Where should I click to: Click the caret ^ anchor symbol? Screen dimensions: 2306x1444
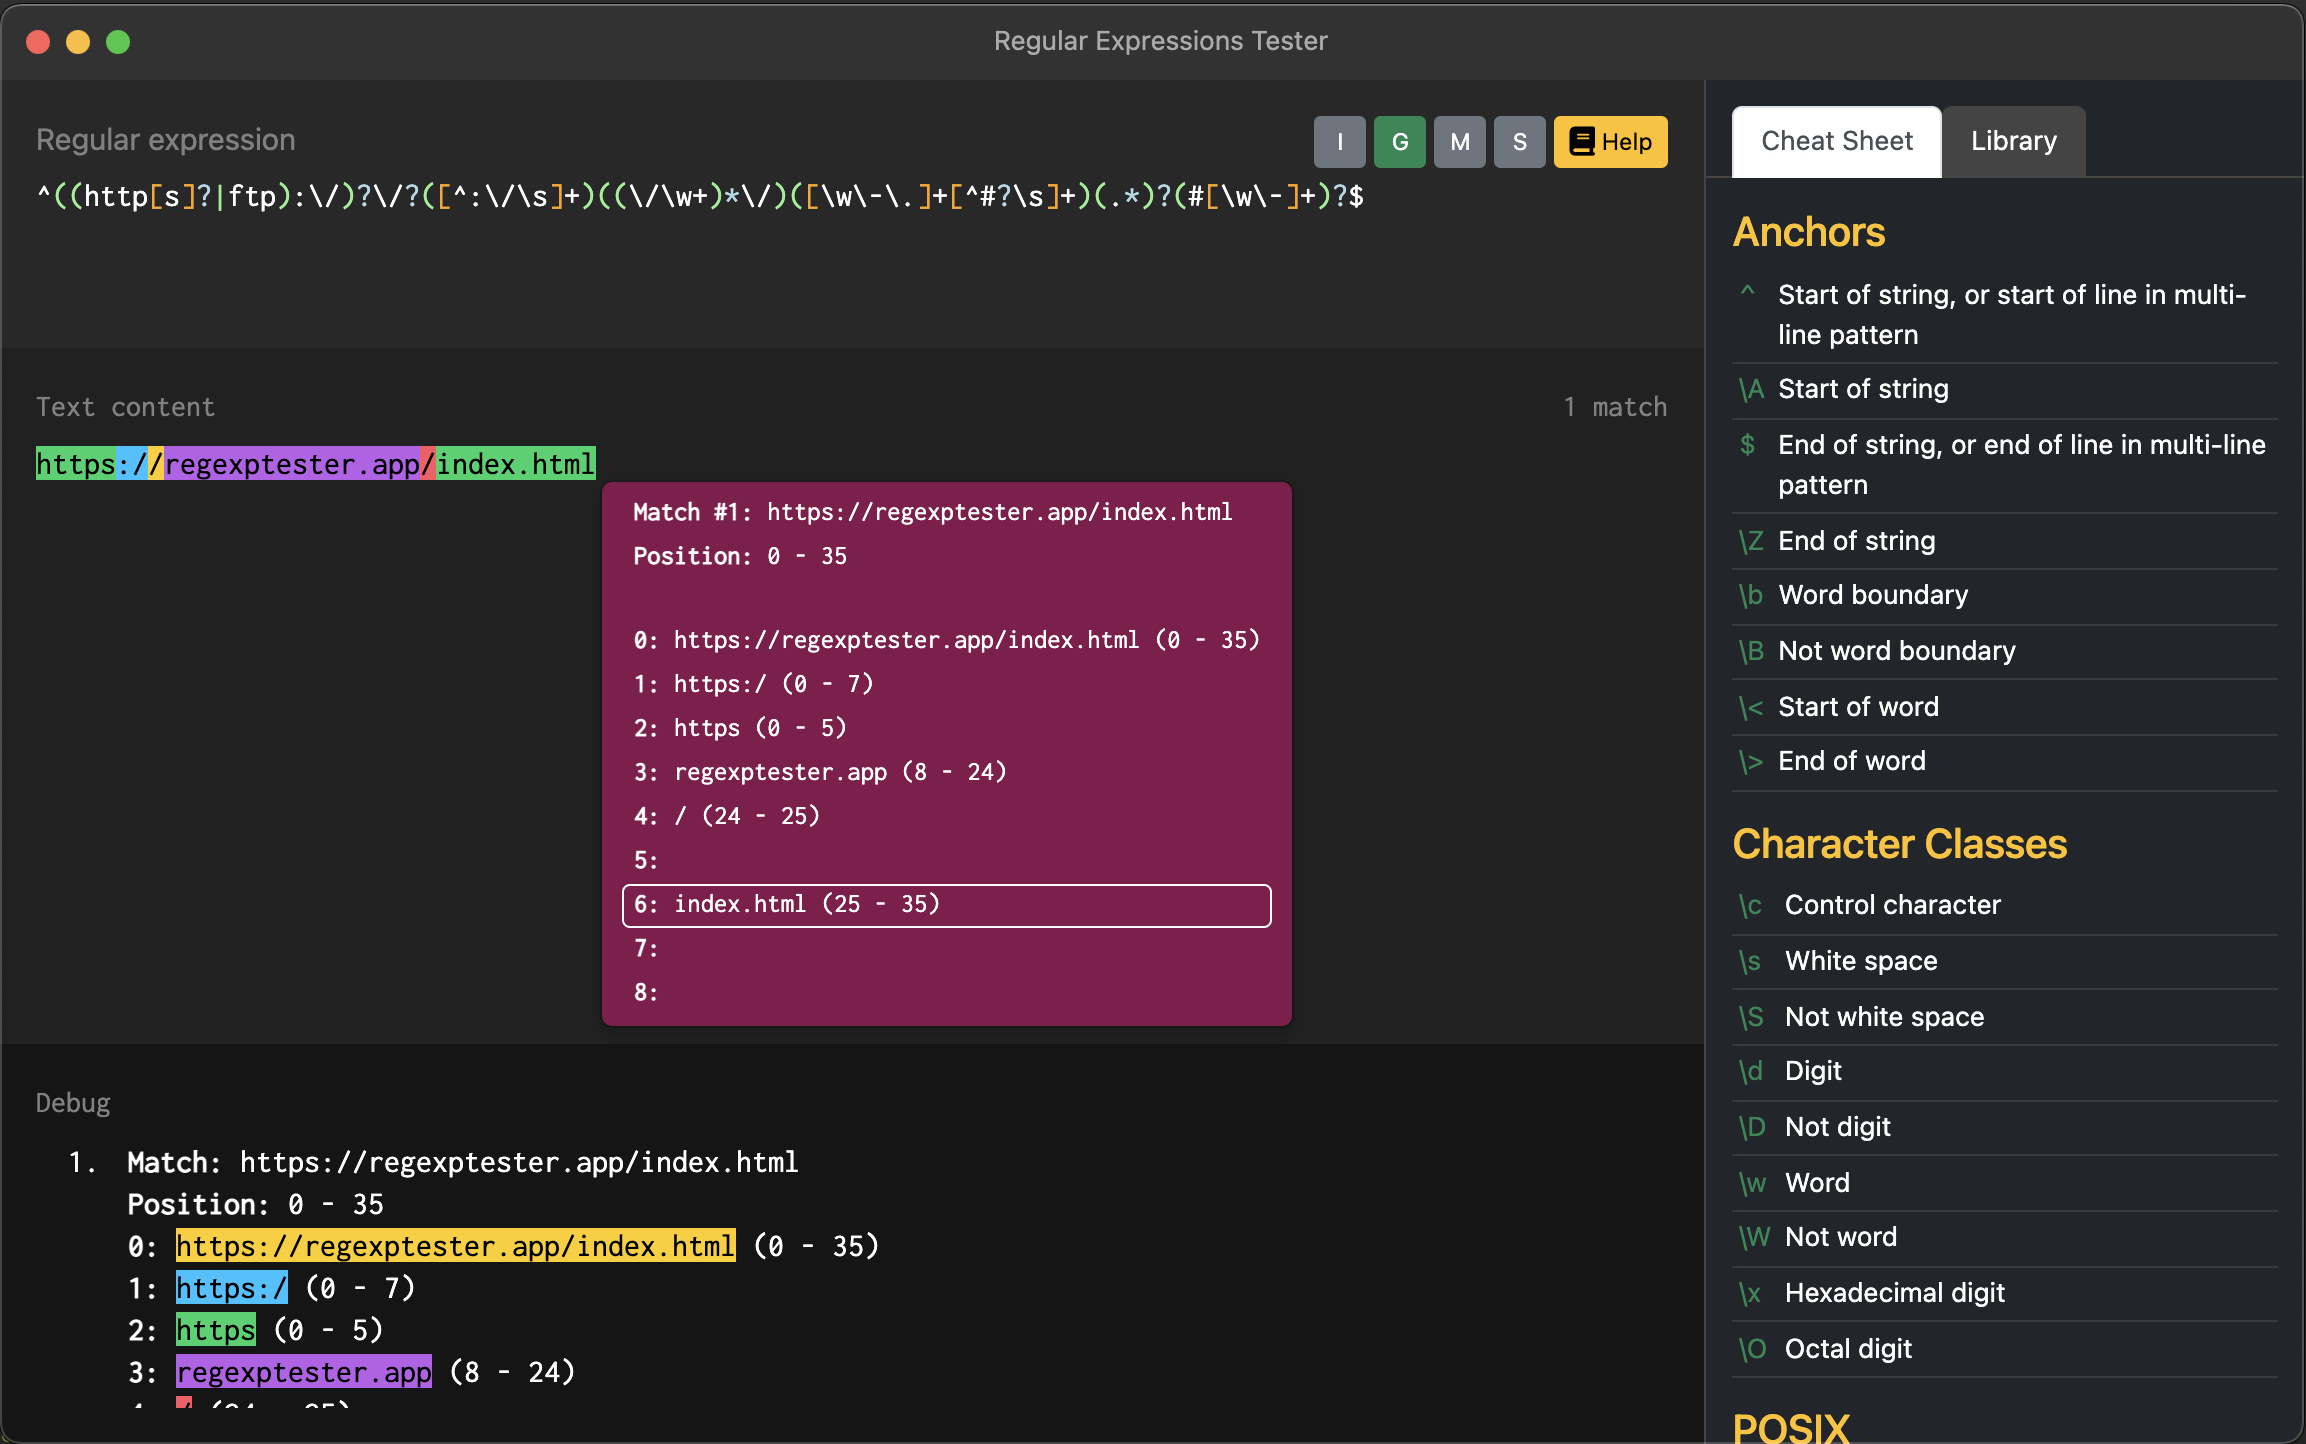pyautogui.click(x=1748, y=293)
